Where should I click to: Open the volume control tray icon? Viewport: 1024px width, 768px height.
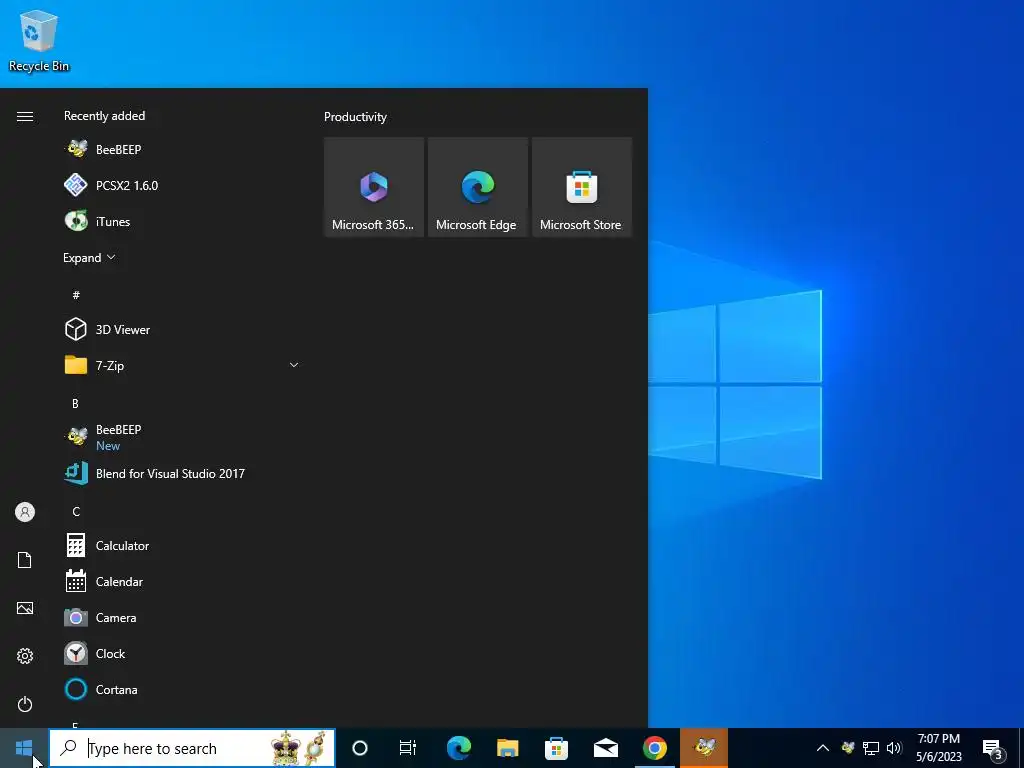[894, 748]
